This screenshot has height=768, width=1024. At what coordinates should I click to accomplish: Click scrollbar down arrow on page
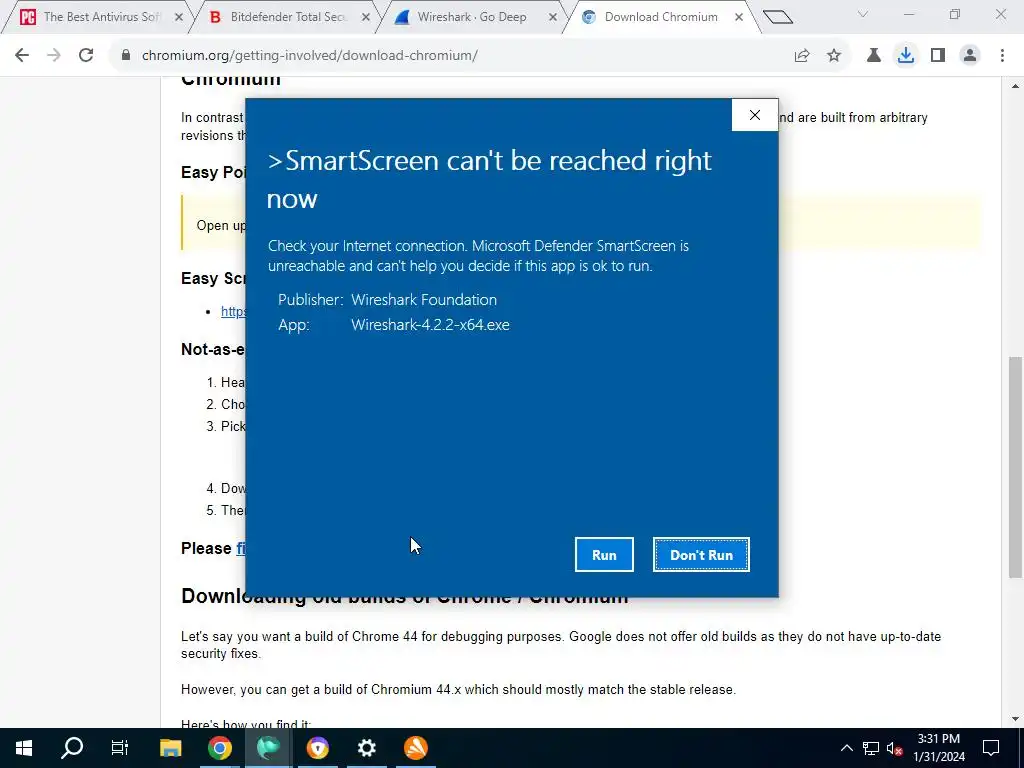pyautogui.click(x=1015, y=720)
